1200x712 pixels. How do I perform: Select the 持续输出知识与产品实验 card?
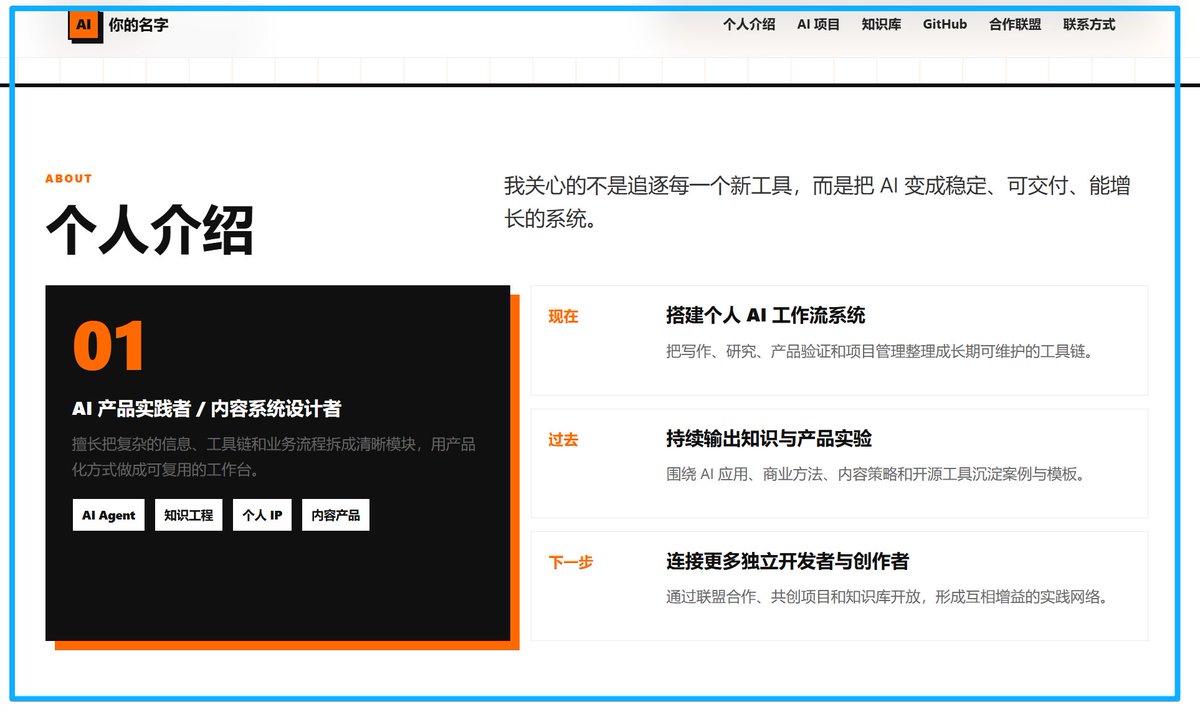point(839,463)
